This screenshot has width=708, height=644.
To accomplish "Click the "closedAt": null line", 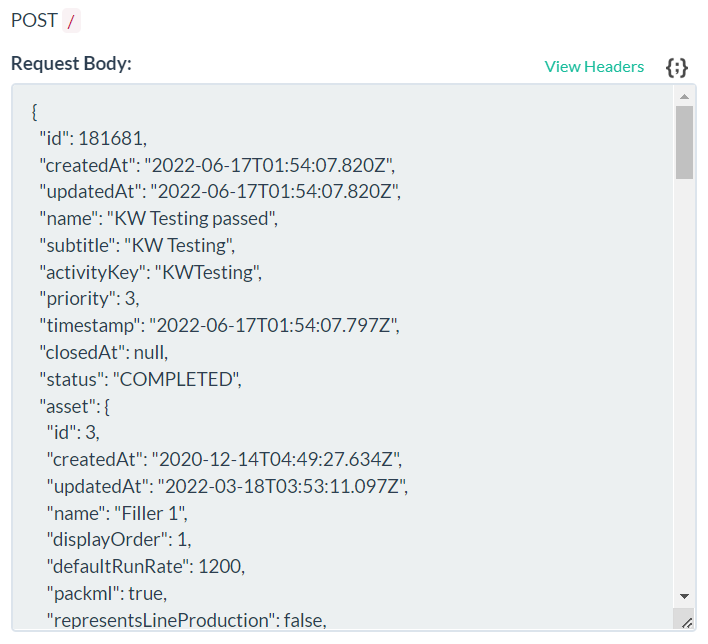I will [103, 352].
